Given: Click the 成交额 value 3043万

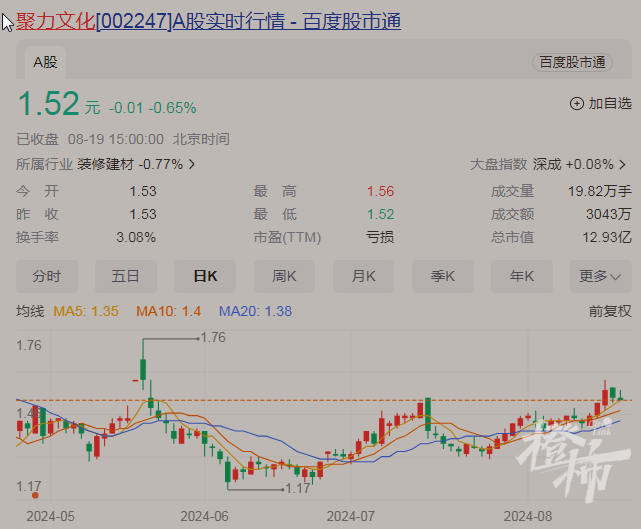Looking at the screenshot, I should (x=609, y=214).
